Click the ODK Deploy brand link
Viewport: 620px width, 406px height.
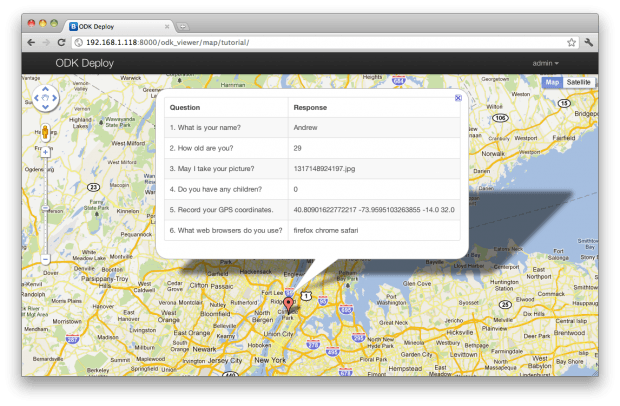(84, 63)
